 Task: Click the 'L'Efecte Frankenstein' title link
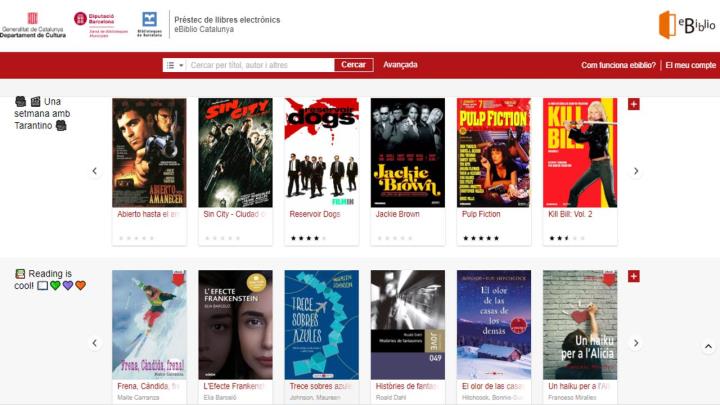pos(234,386)
